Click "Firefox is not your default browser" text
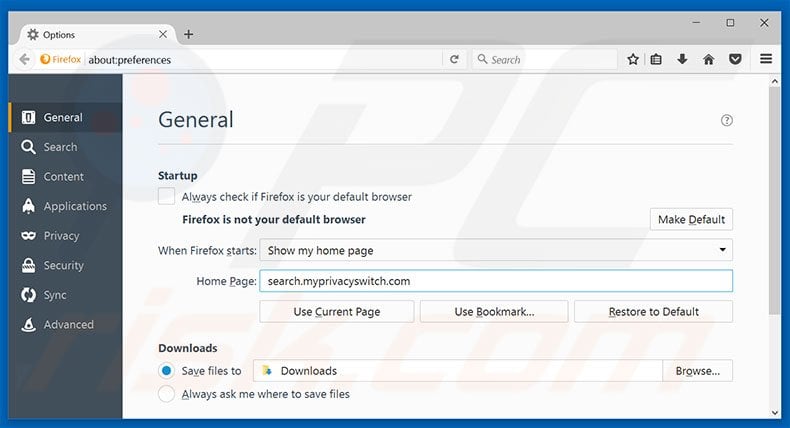 pos(274,219)
